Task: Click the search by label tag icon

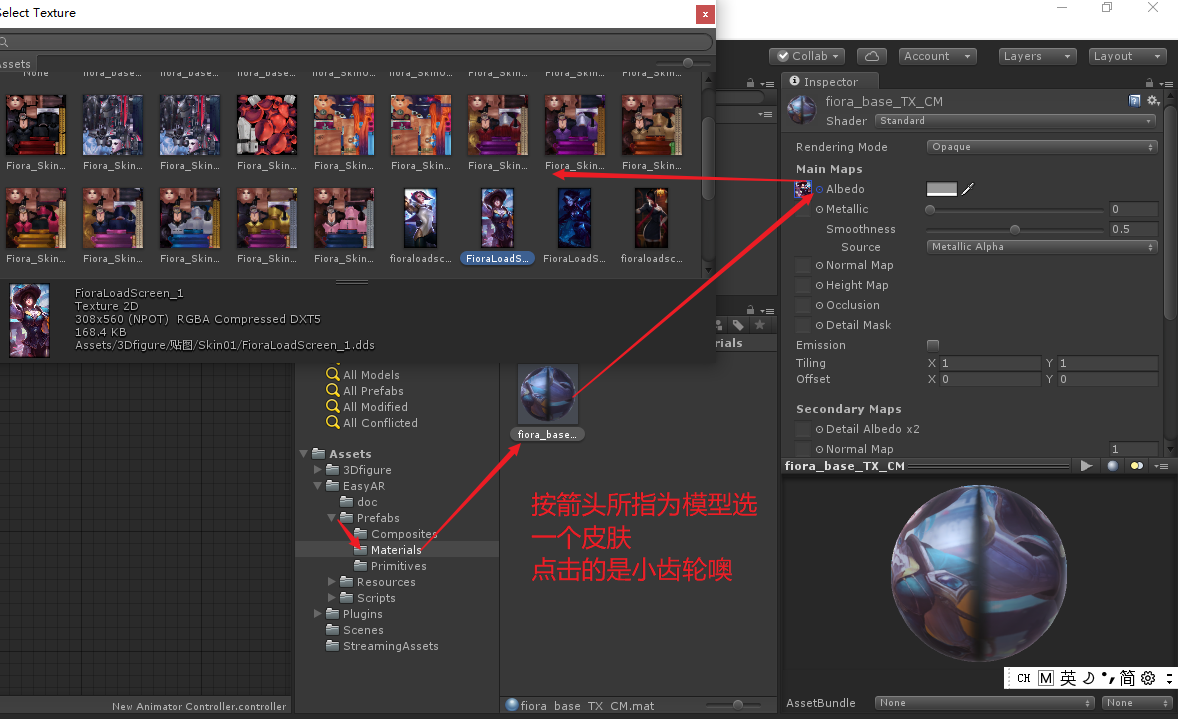Action: pyautogui.click(x=739, y=325)
